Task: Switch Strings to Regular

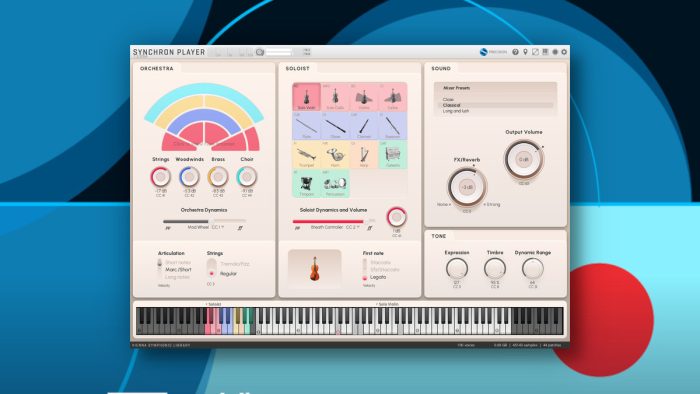Action: (x=228, y=274)
